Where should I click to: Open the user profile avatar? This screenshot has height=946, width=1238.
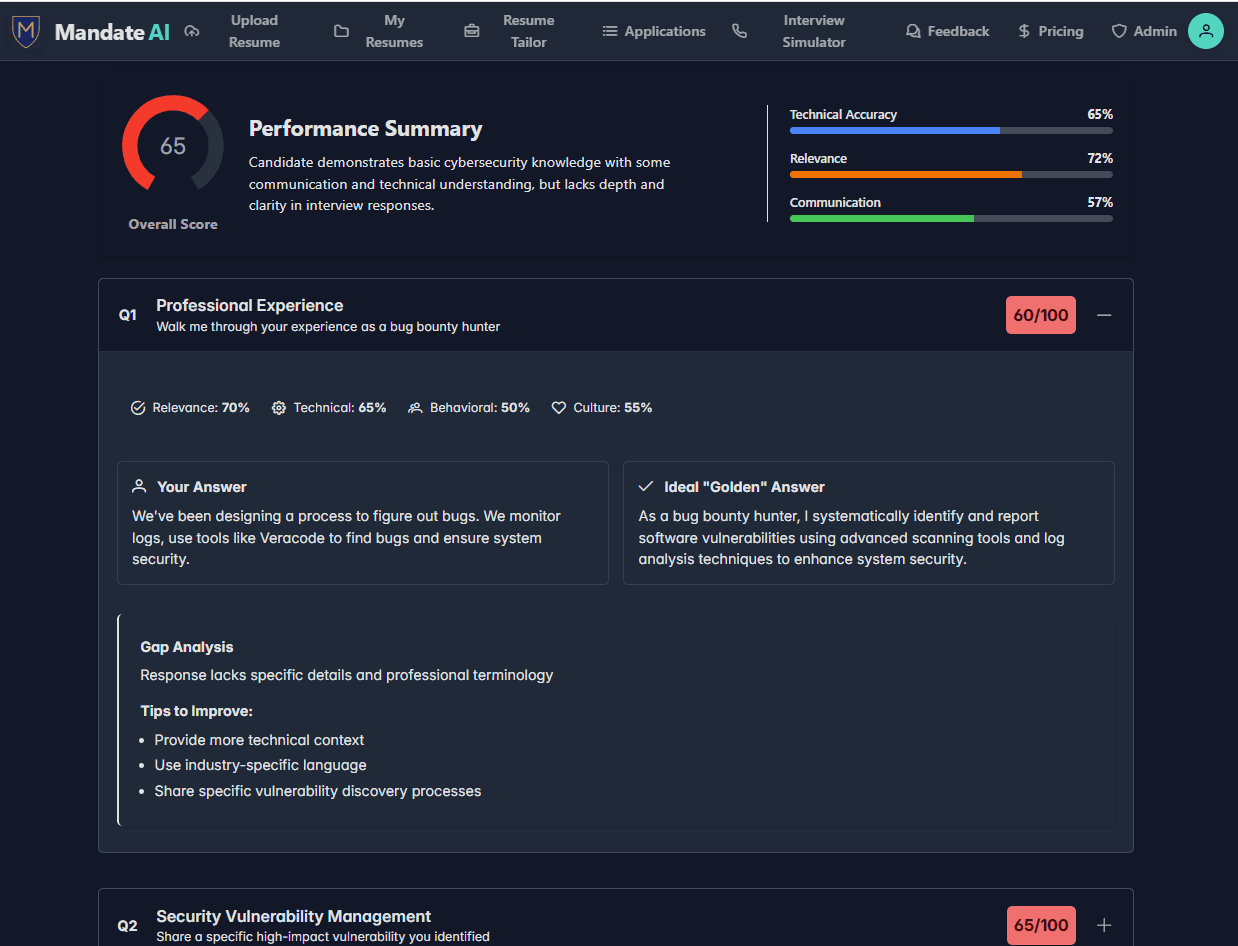coord(1206,31)
